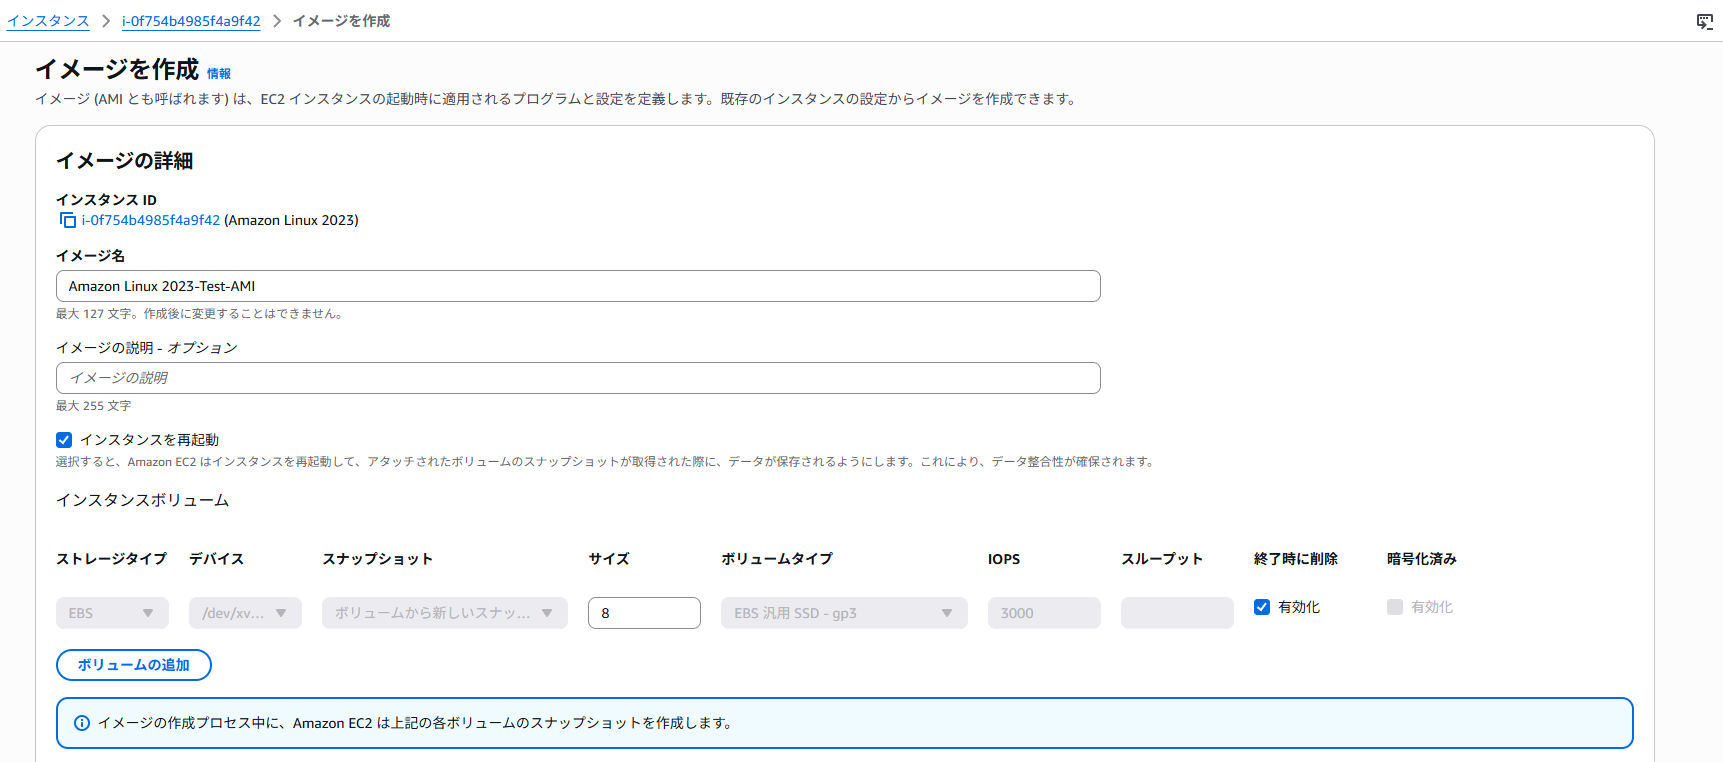Click the copy instance ID icon
1723x762 pixels.
[x=67, y=220]
